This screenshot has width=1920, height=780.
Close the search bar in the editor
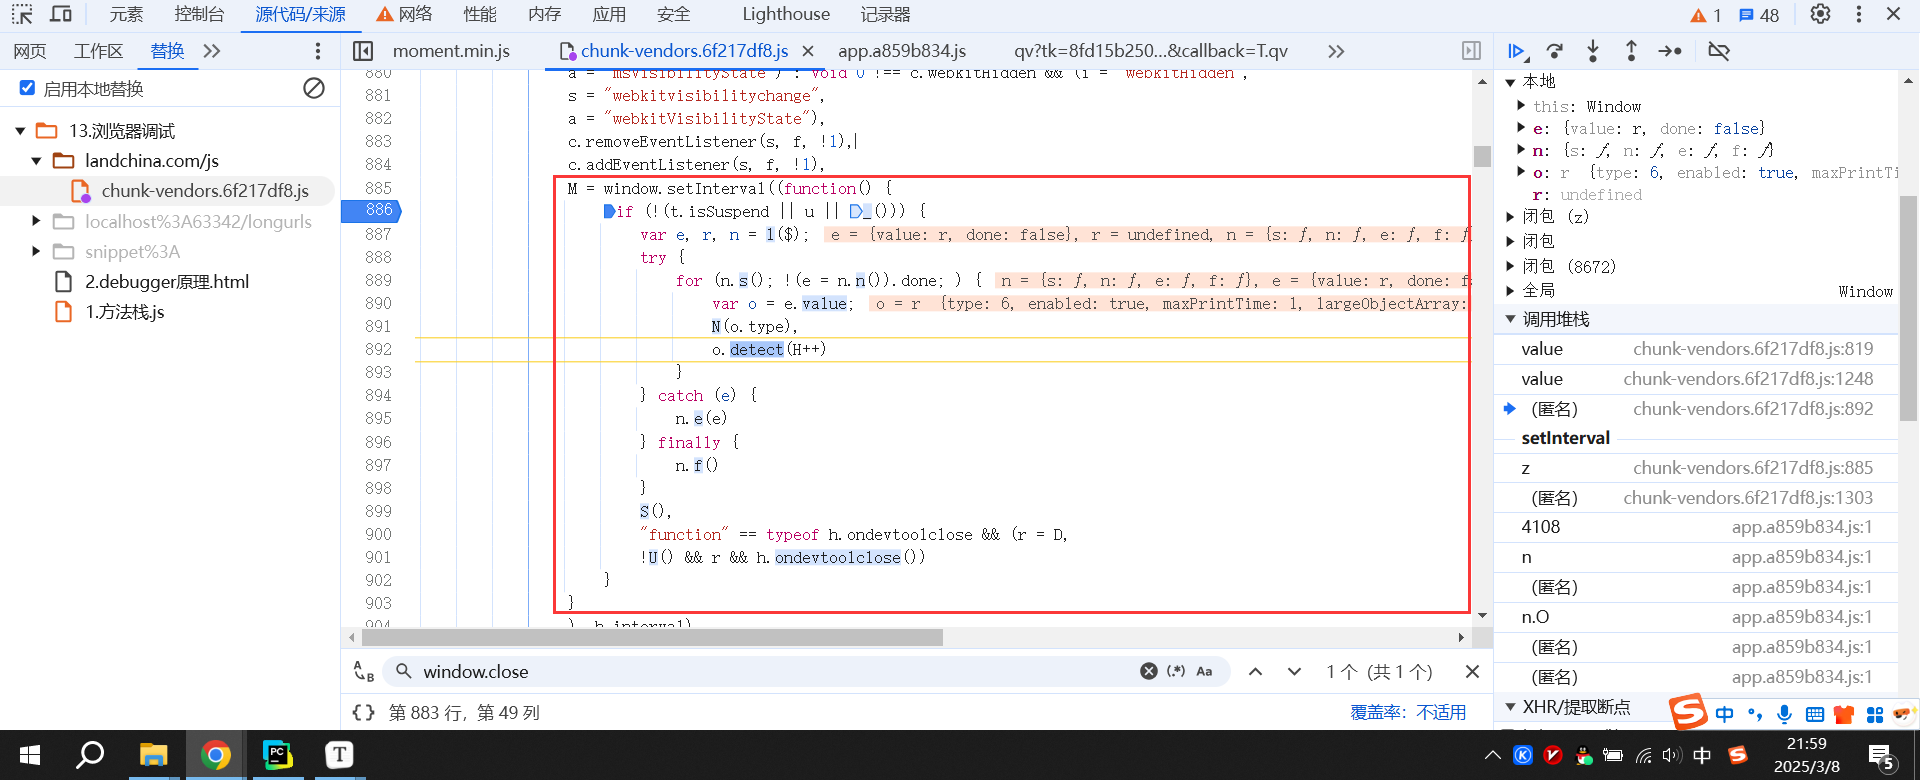click(1472, 671)
